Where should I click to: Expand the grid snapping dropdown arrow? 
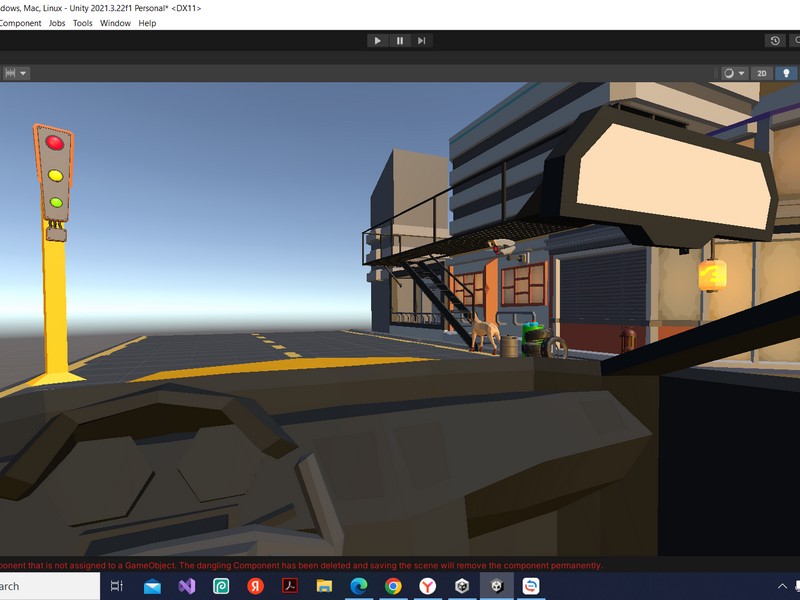pos(24,73)
